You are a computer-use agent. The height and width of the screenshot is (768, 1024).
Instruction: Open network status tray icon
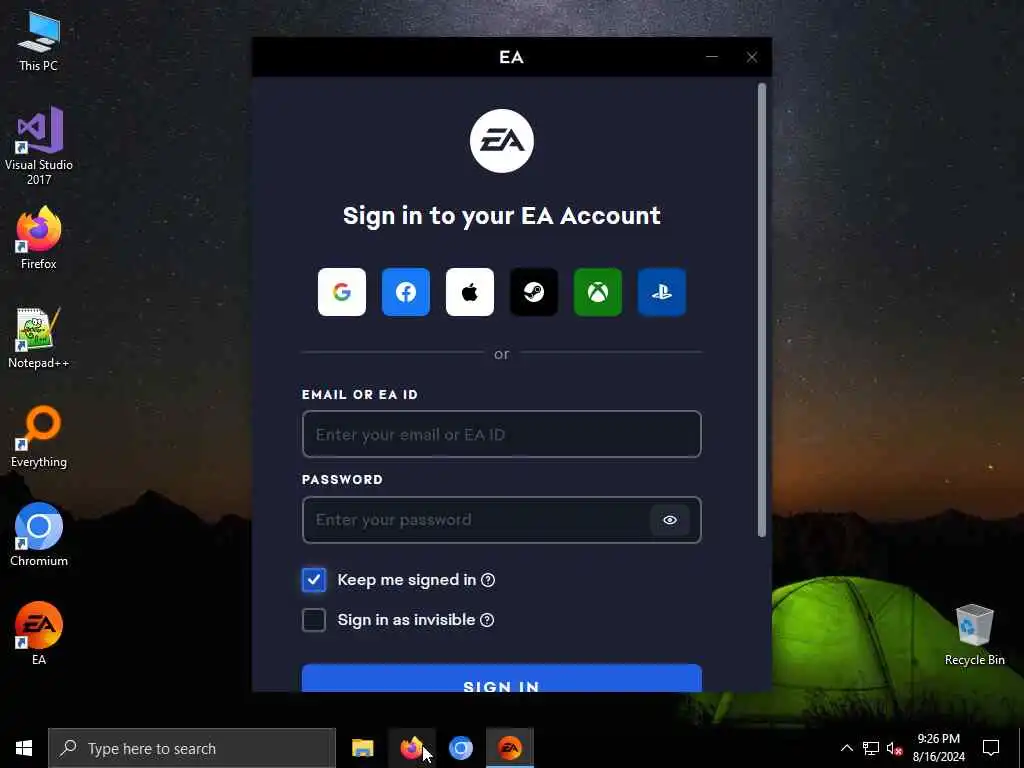871,748
